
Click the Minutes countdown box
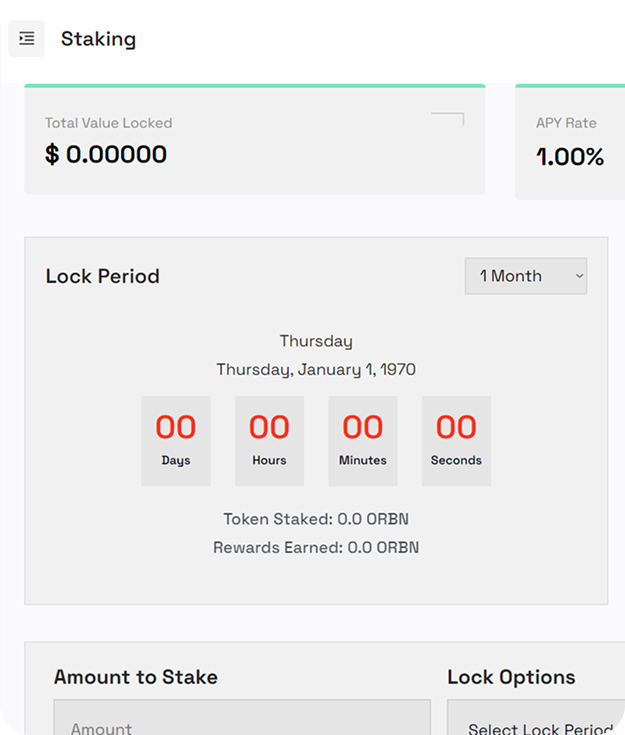[362, 441]
